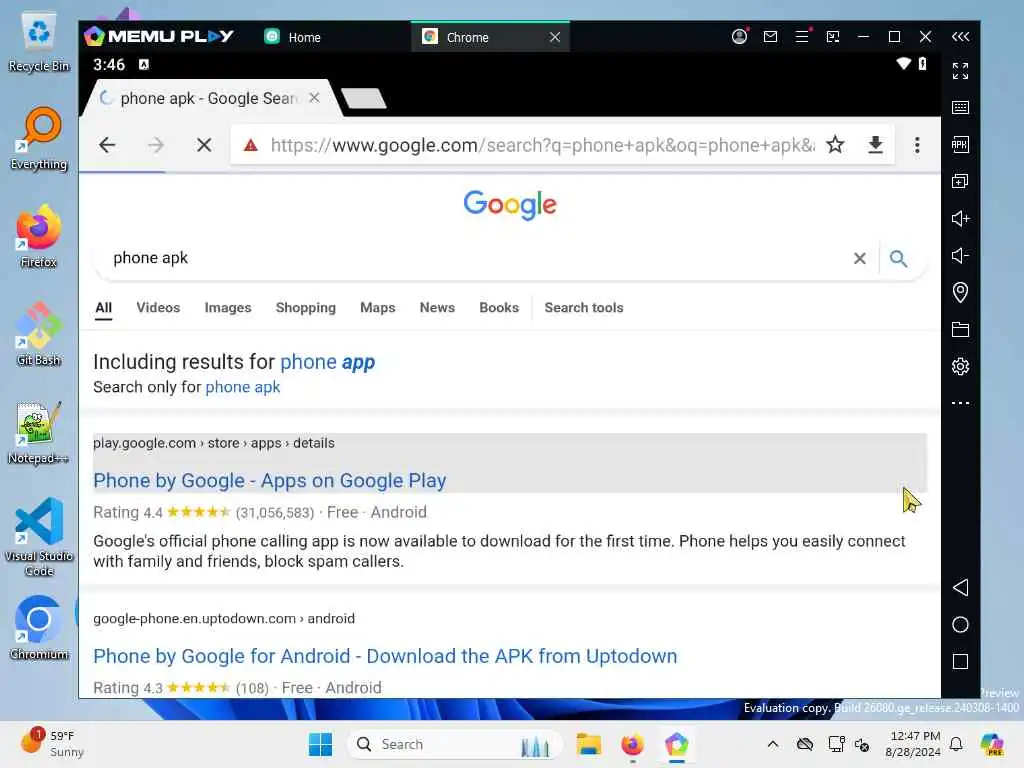Click the Google logo

click(510, 205)
